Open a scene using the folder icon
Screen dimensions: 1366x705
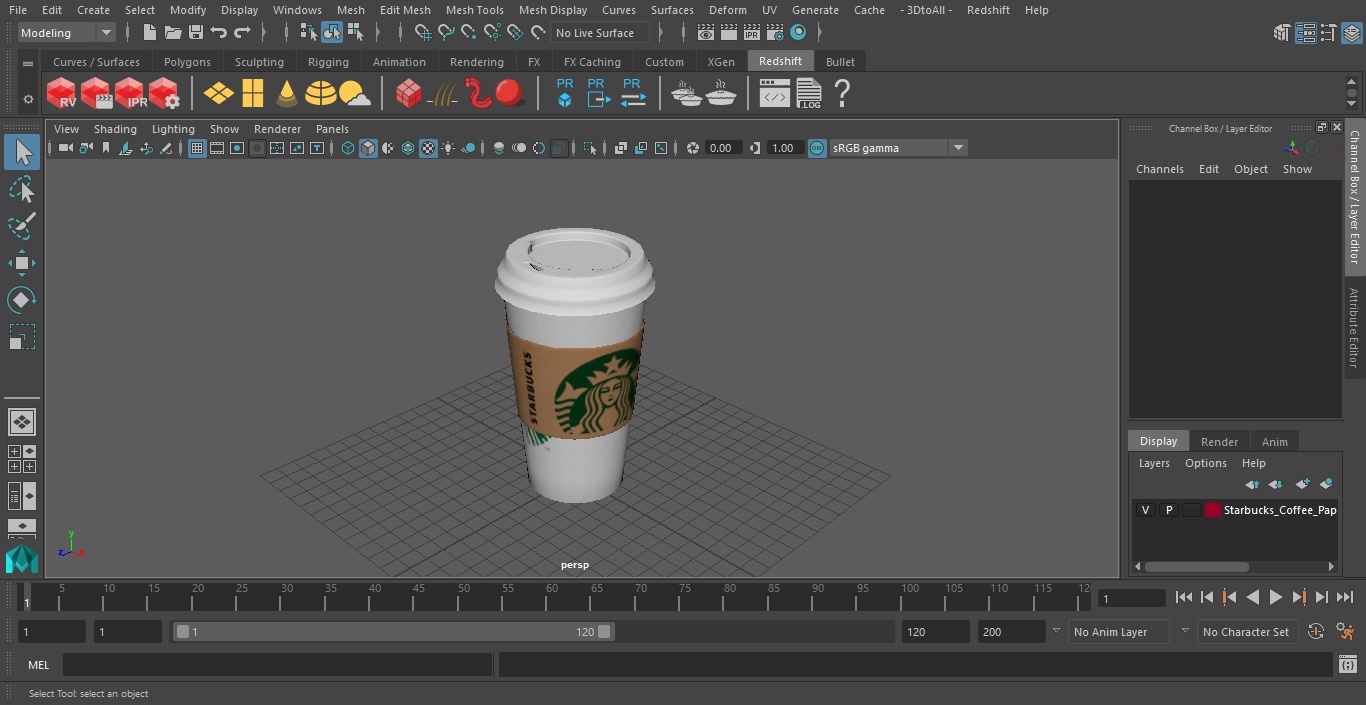click(173, 33)
